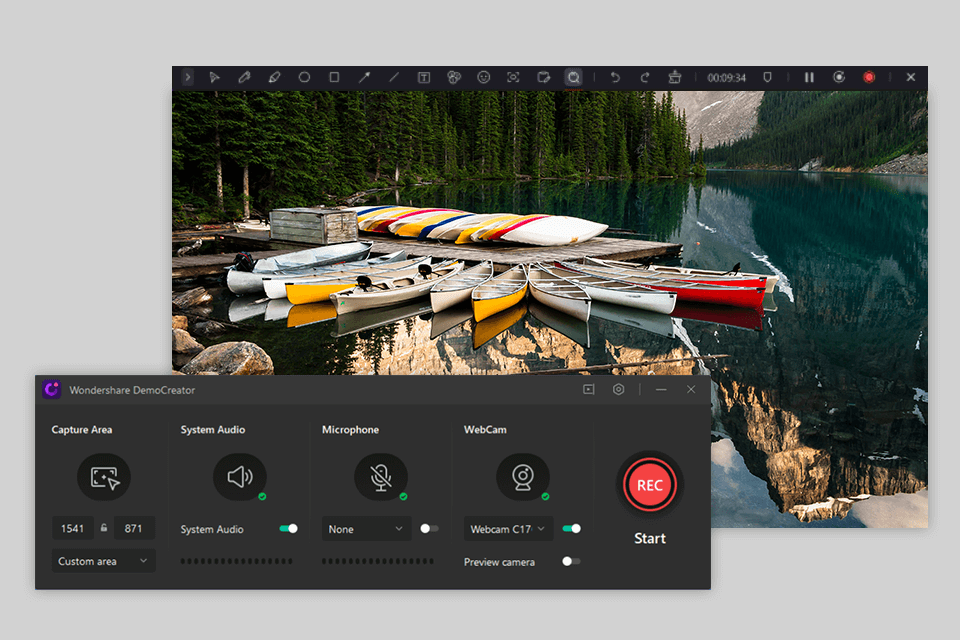The height and width of the screenshot is (640, 960).
Task: Select the arrow drawing tool
Action: pos(364,78)
